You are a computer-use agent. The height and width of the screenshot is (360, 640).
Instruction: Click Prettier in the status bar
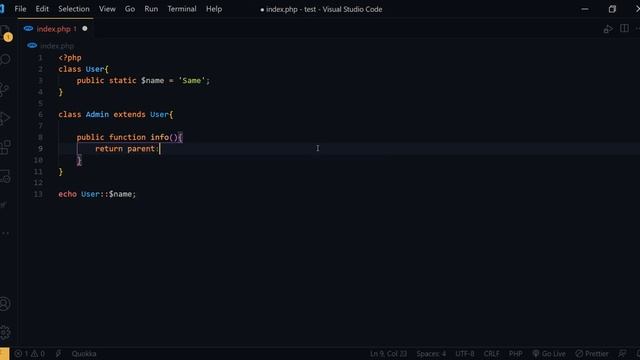[592, 354]
